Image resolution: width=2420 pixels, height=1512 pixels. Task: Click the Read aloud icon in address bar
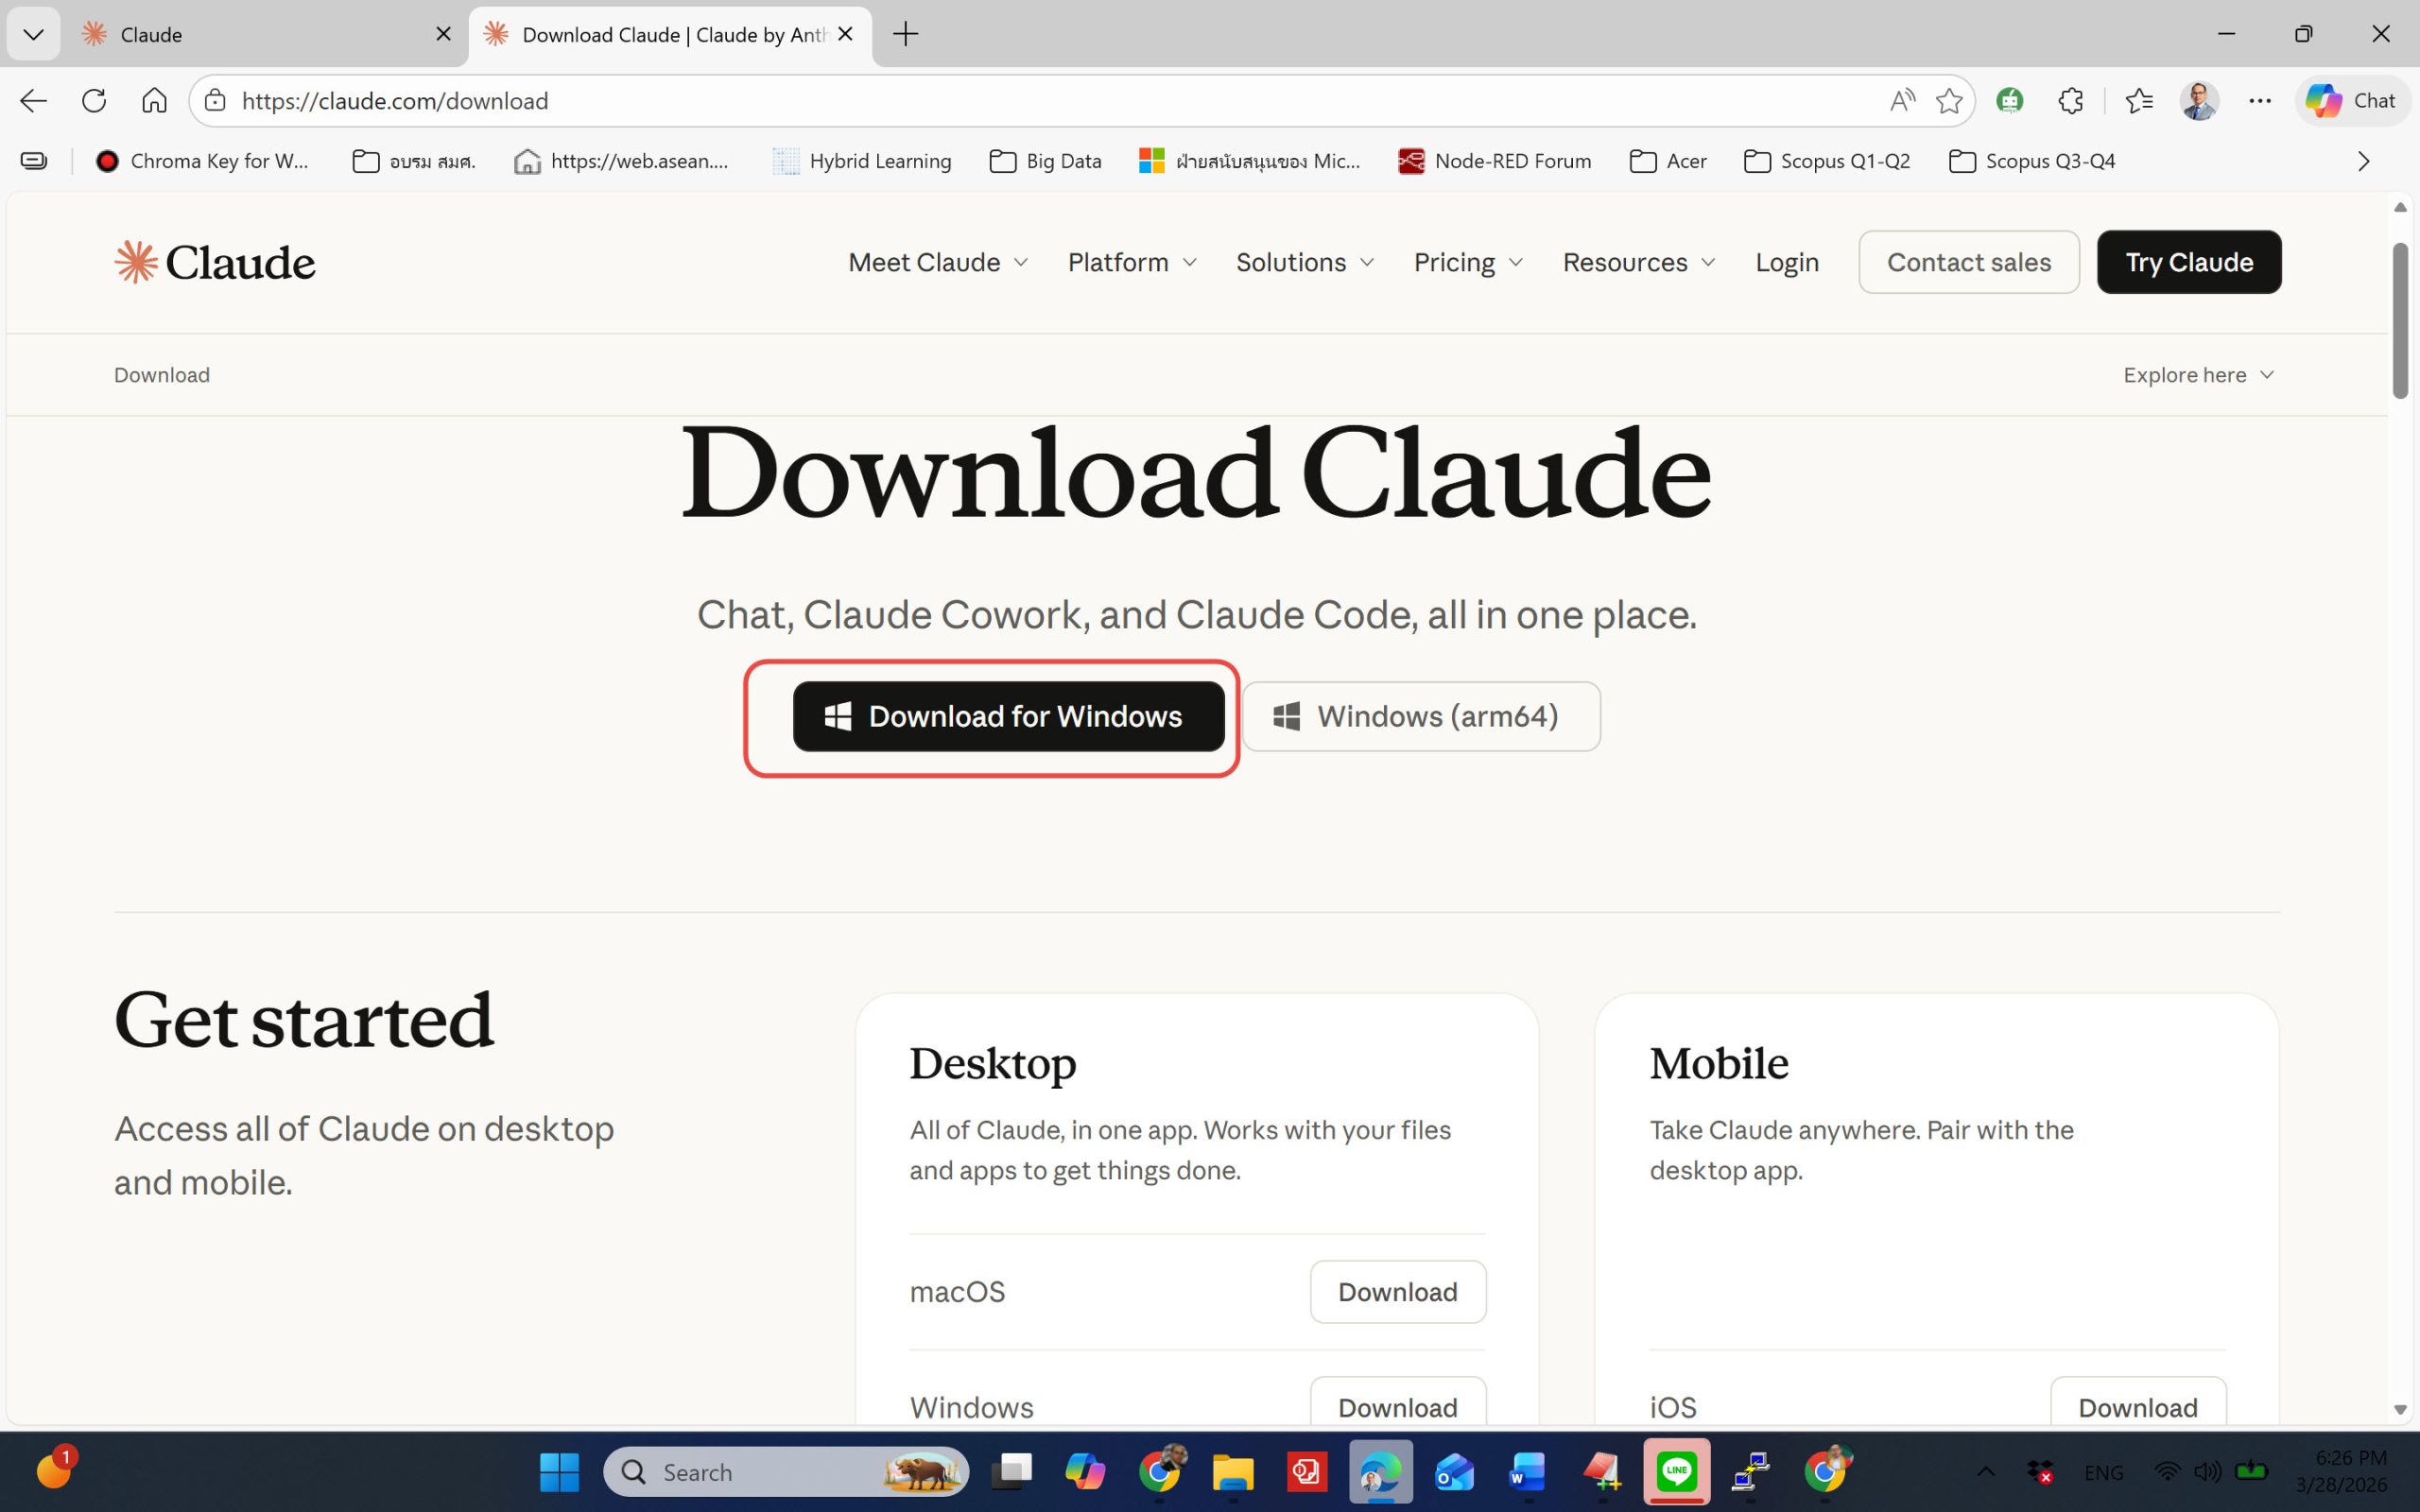click(1902, 100)
